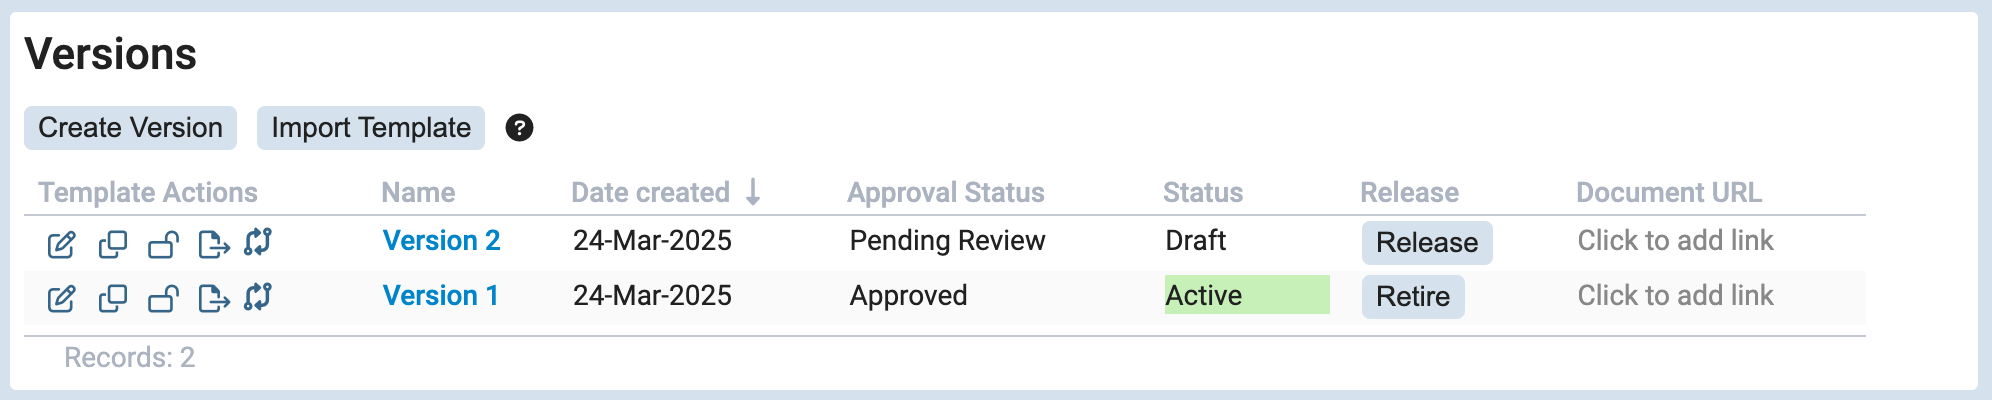Export Version 1 using the export icon
1992x400 pixels.
click(x=214, y=298)
